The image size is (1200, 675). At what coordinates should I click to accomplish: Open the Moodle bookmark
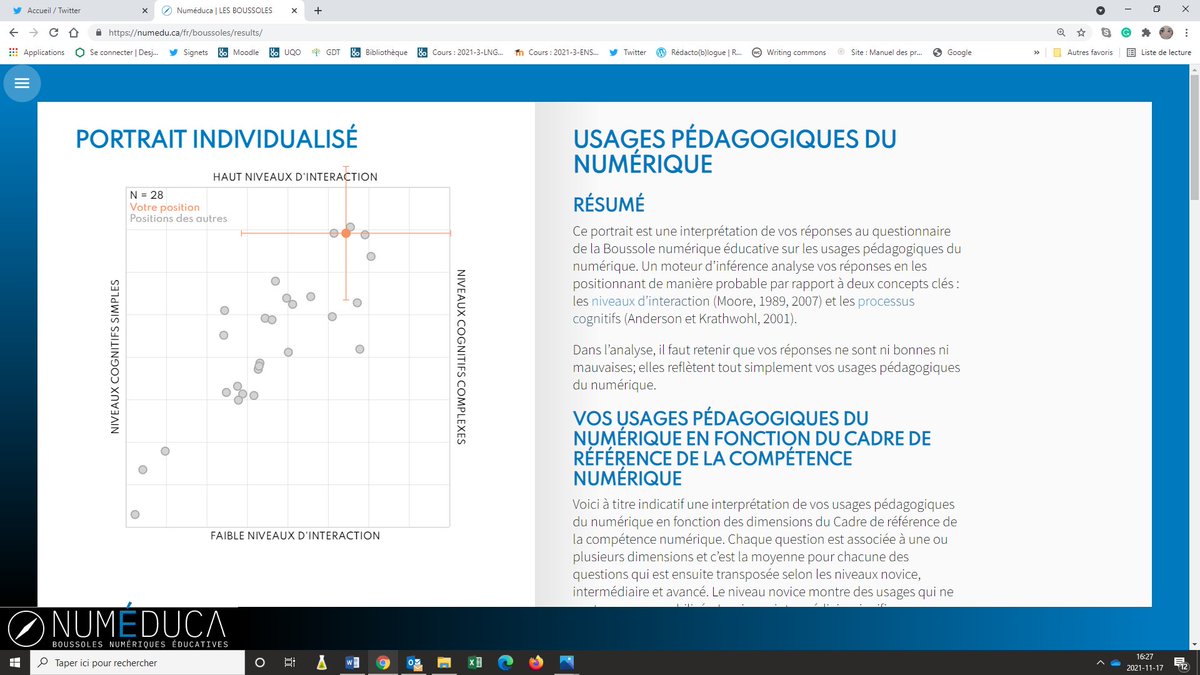(x=239, y=52)
